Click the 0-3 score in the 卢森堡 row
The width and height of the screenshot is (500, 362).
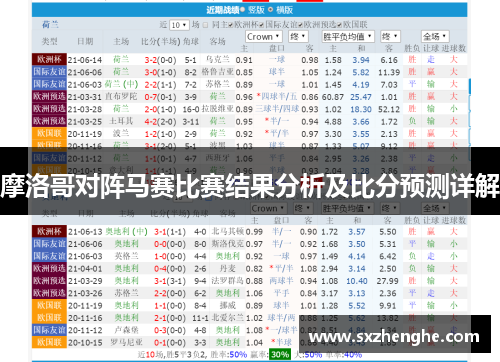(x=160, y=330)
